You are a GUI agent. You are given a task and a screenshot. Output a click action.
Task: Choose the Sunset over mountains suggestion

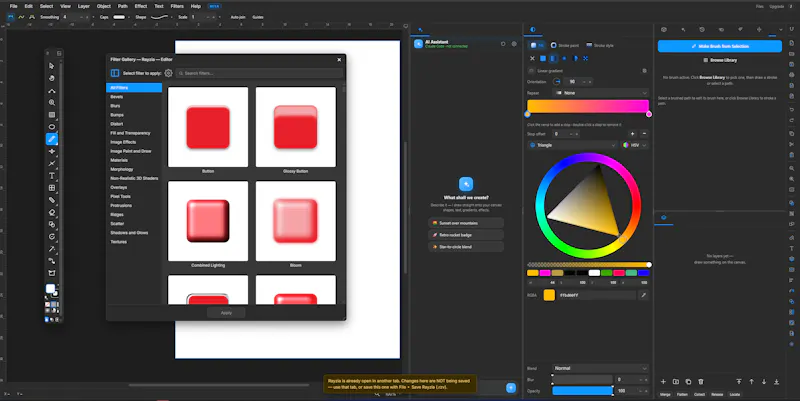[x=466, y=223]
